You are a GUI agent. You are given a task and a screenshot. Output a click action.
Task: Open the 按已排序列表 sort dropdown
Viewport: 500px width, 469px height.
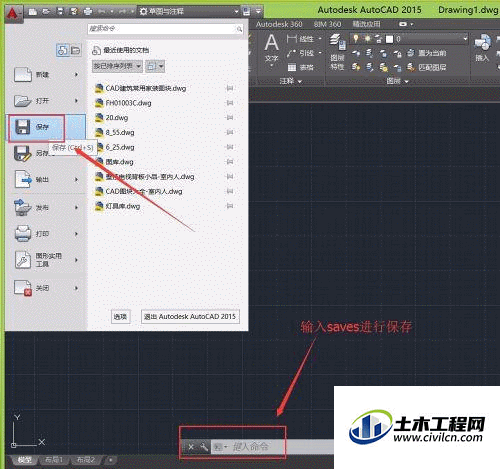tap(117, 66)
